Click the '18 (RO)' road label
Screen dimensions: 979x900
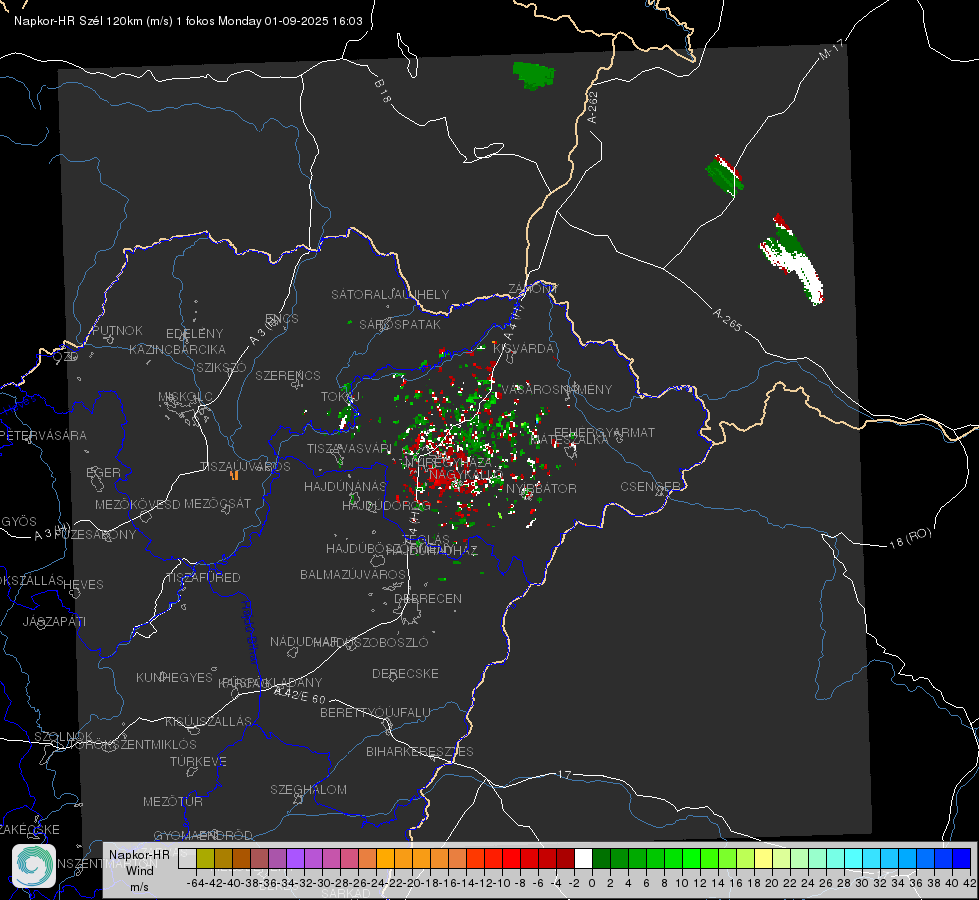point(910,538)
